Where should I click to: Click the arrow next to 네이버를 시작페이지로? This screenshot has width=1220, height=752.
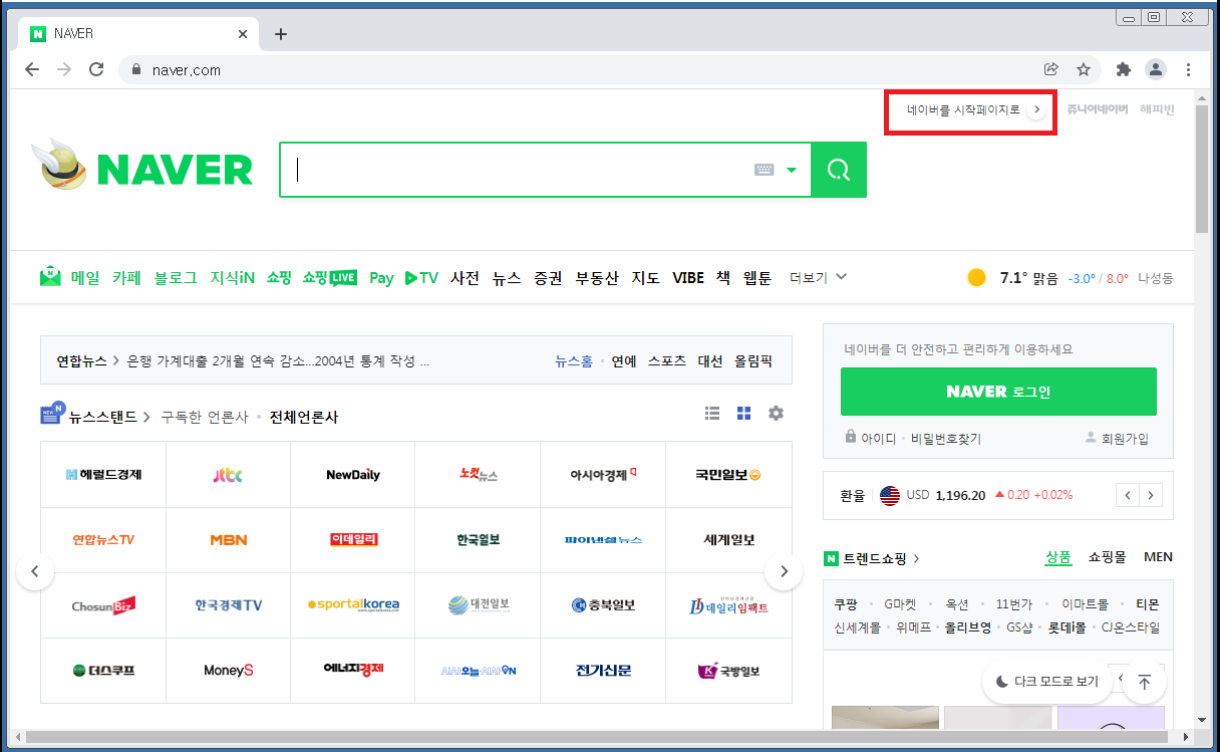click(x=1037, y=110)
